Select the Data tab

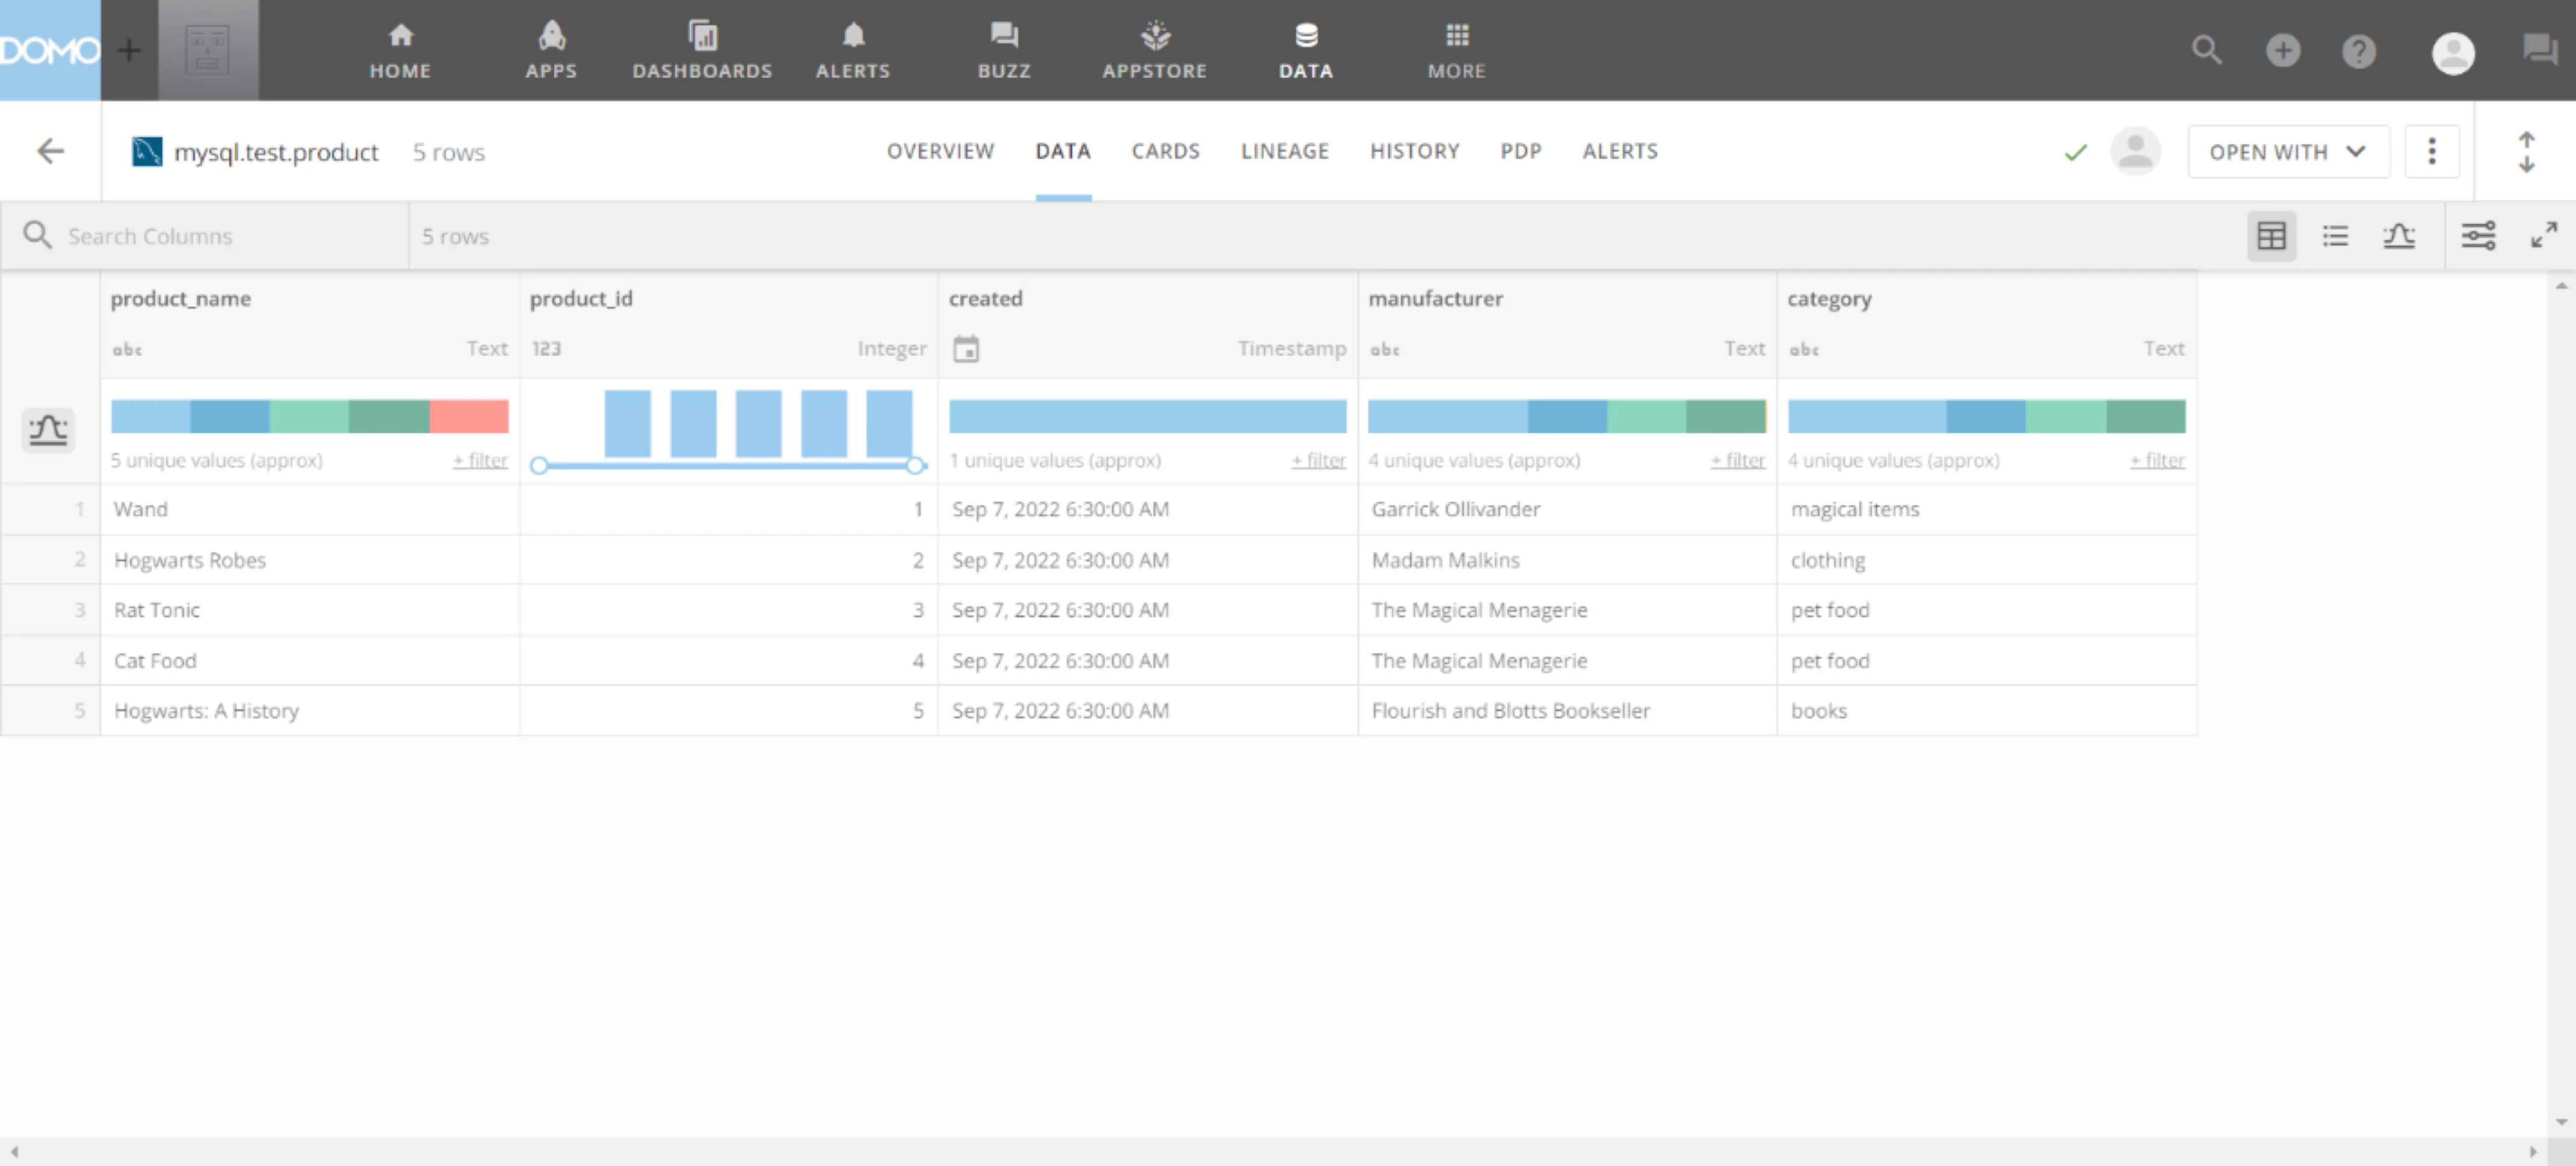pos(1063,151)
